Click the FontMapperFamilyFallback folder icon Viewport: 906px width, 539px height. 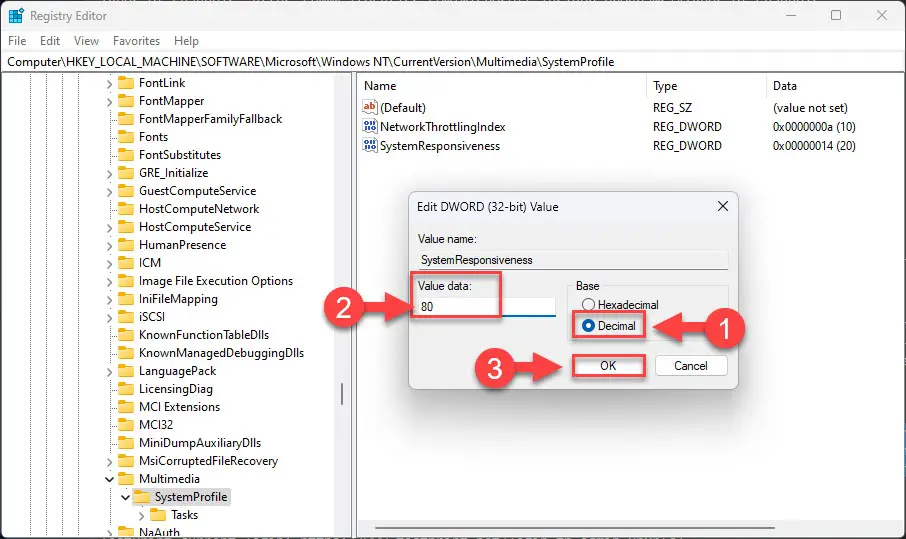(x=125, y=118)
